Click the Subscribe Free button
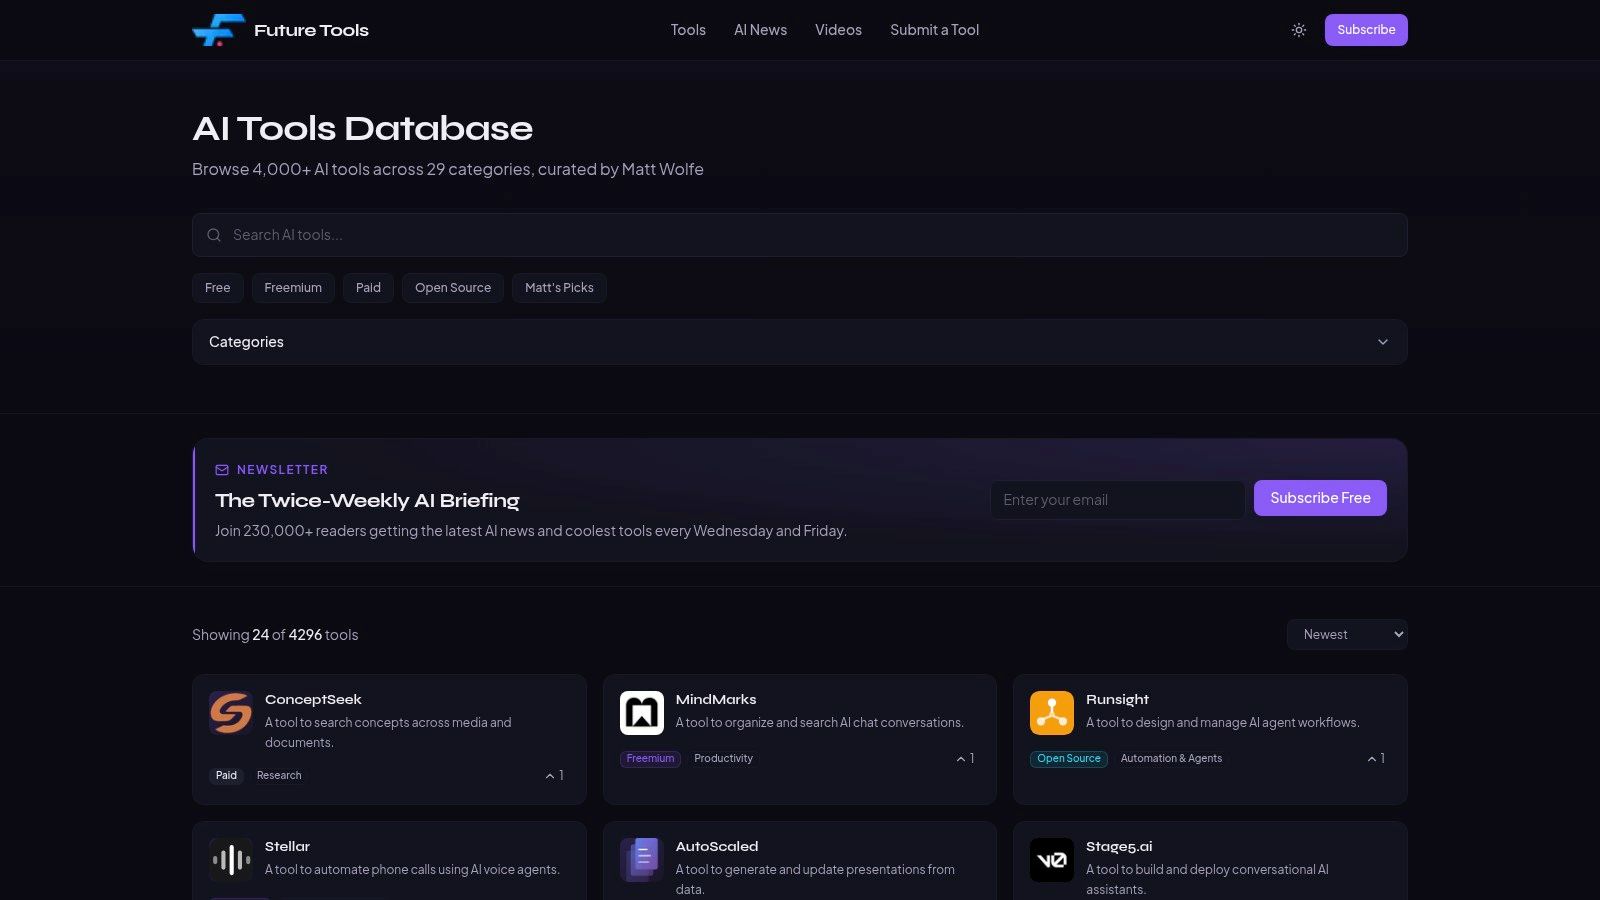The height and width of the screenshot is (900, 1600). (1320, 497)
